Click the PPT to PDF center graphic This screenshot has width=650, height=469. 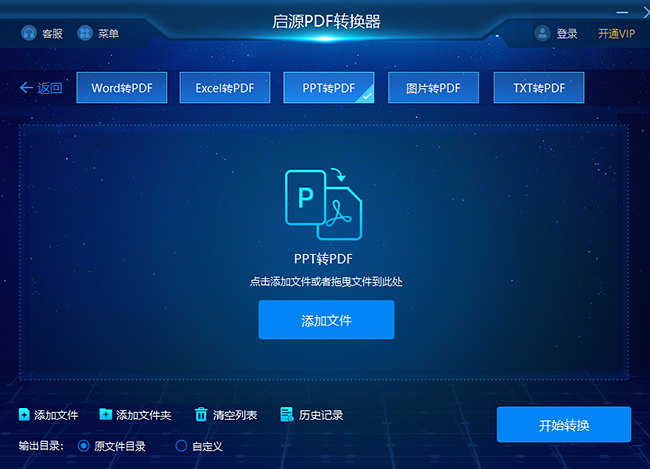(323, 204)
